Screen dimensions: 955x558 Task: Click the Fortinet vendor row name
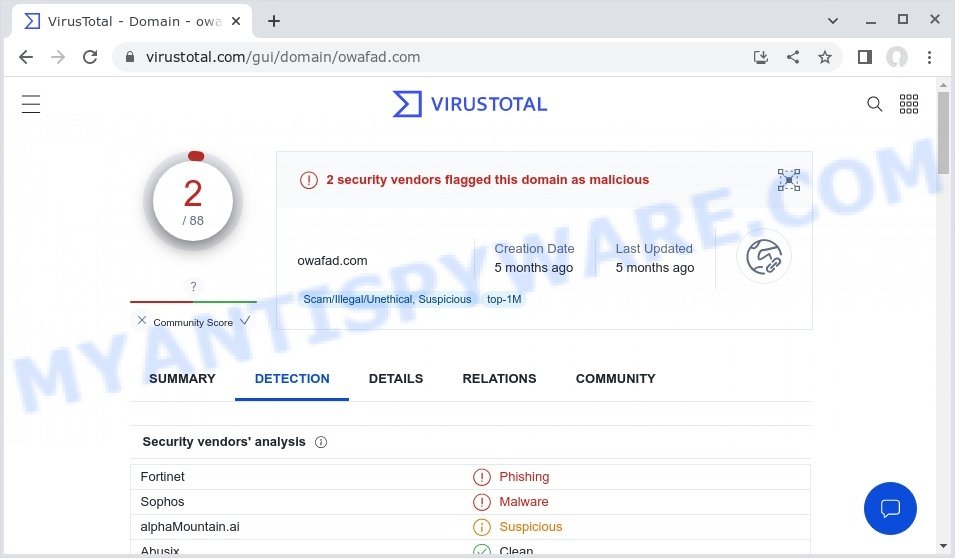point(162,477)
